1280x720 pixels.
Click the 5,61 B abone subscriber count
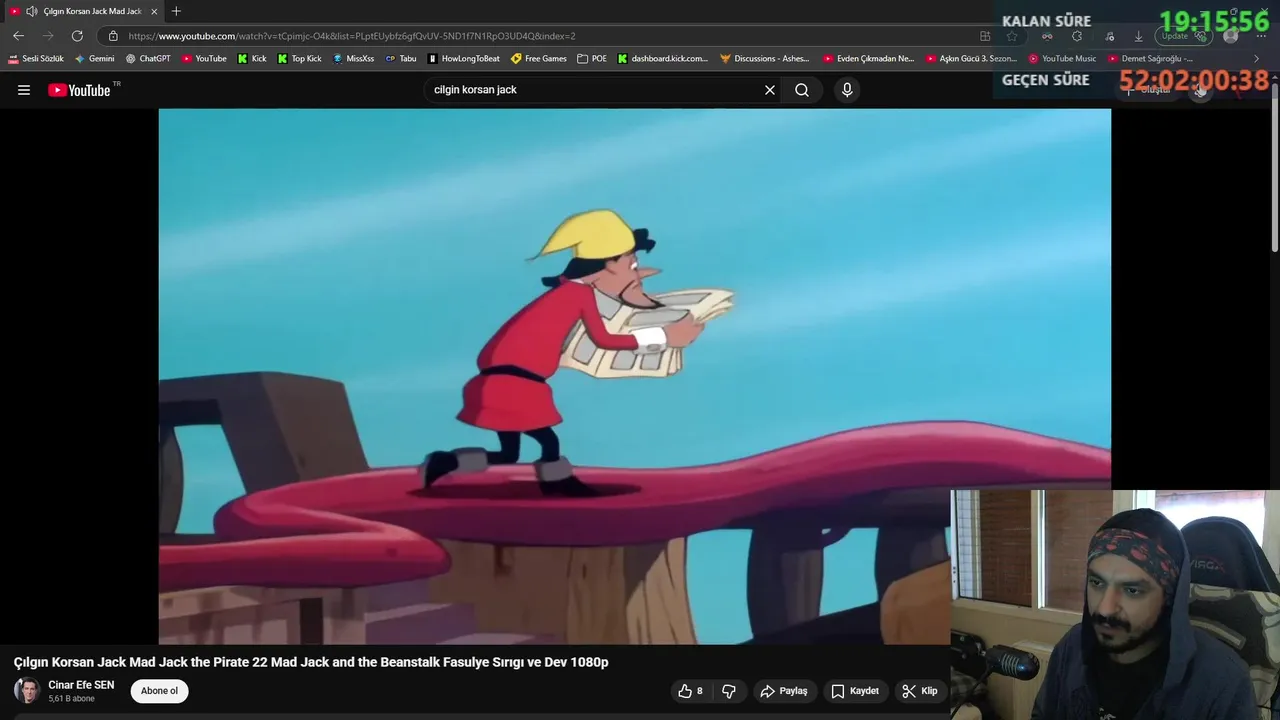71,699
